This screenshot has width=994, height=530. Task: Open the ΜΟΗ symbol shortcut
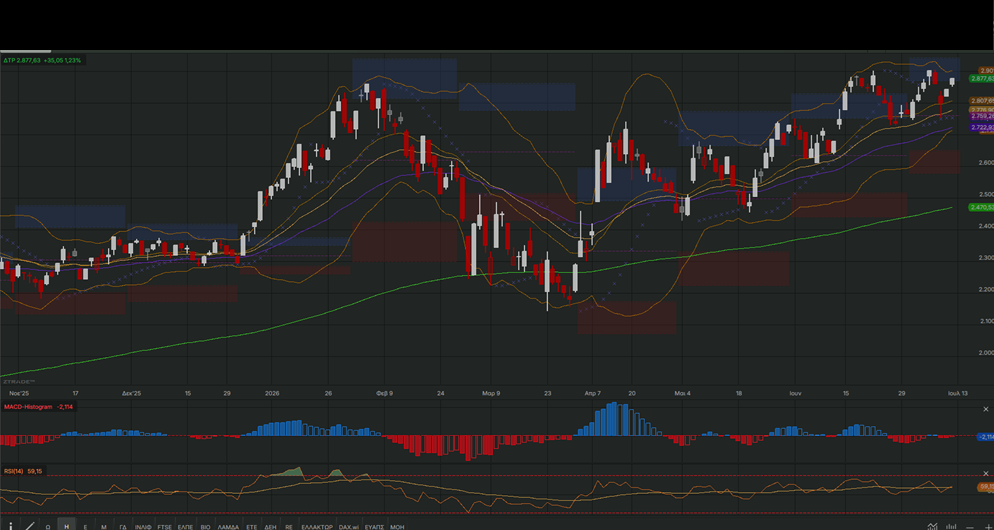397,526
